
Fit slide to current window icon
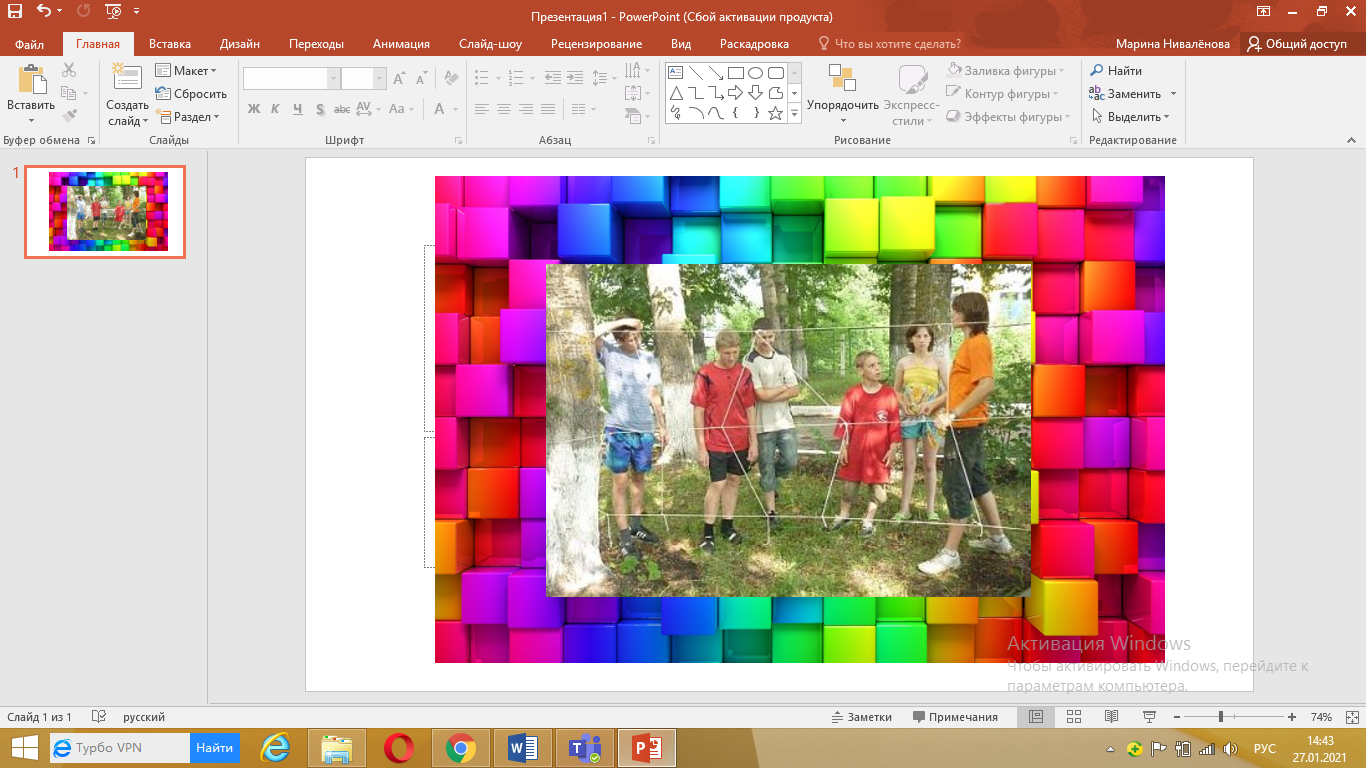(x=1350, y=717)
